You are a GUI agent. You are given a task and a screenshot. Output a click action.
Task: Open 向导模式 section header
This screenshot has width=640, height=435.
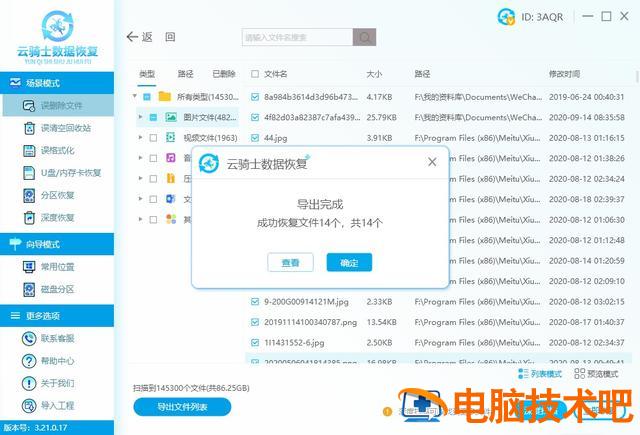click(57, 244)
